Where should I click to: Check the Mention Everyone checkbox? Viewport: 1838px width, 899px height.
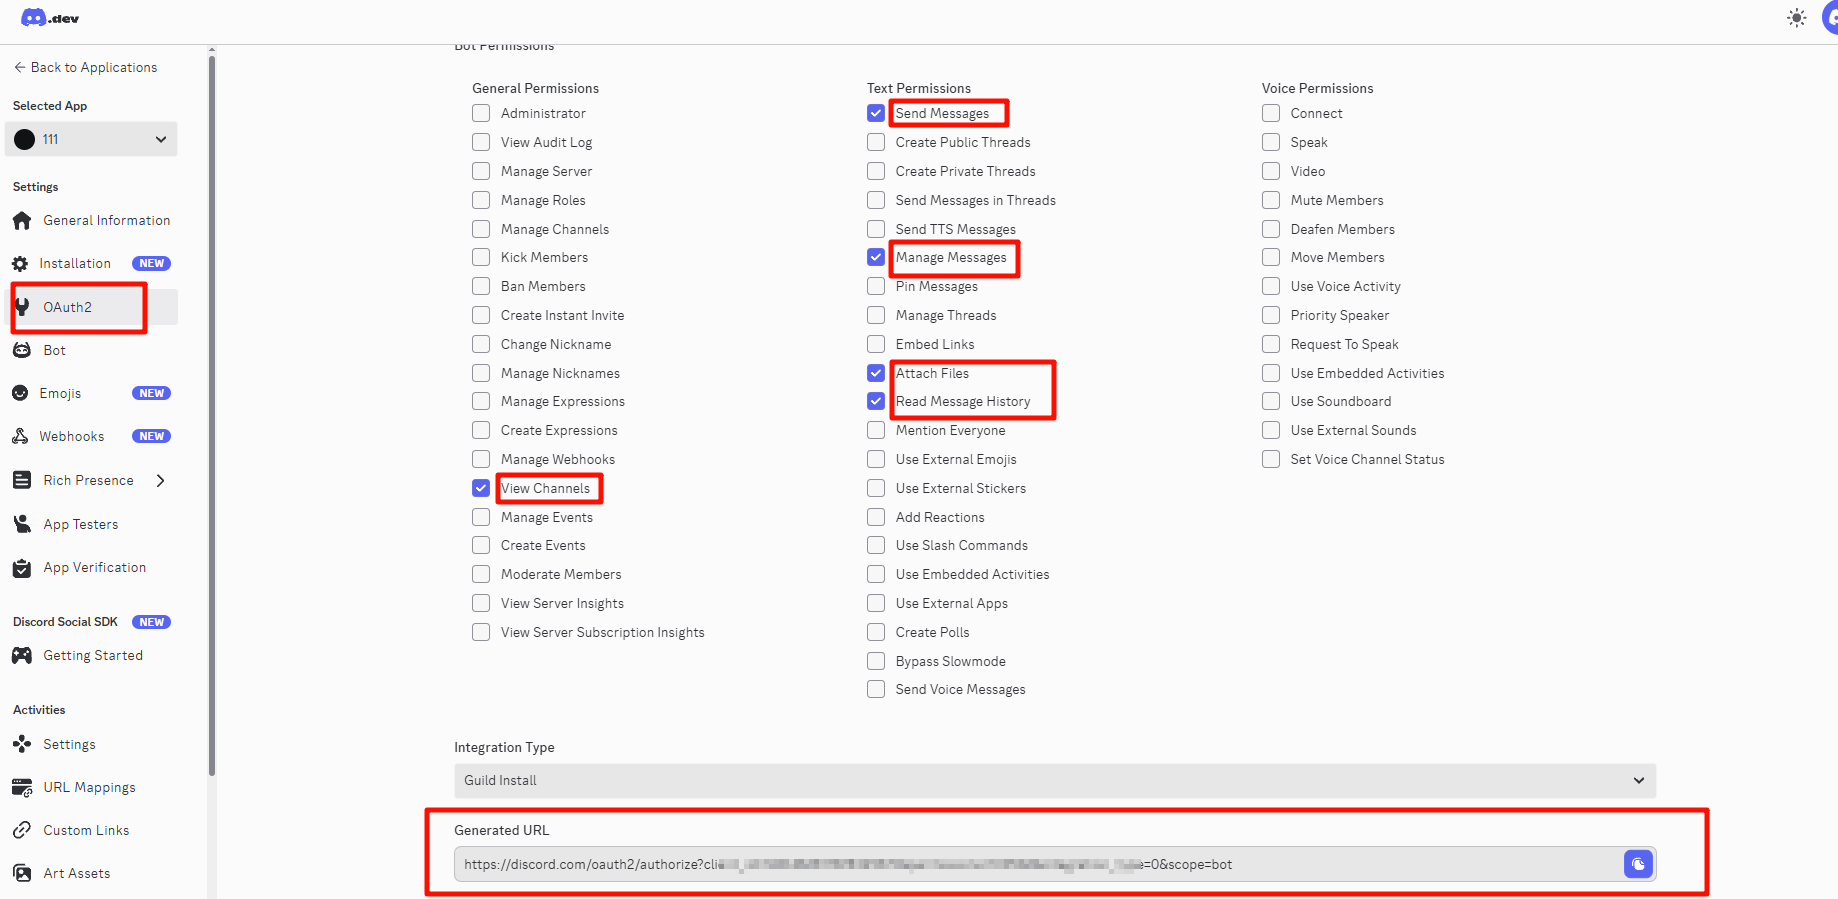coord(876,430)
